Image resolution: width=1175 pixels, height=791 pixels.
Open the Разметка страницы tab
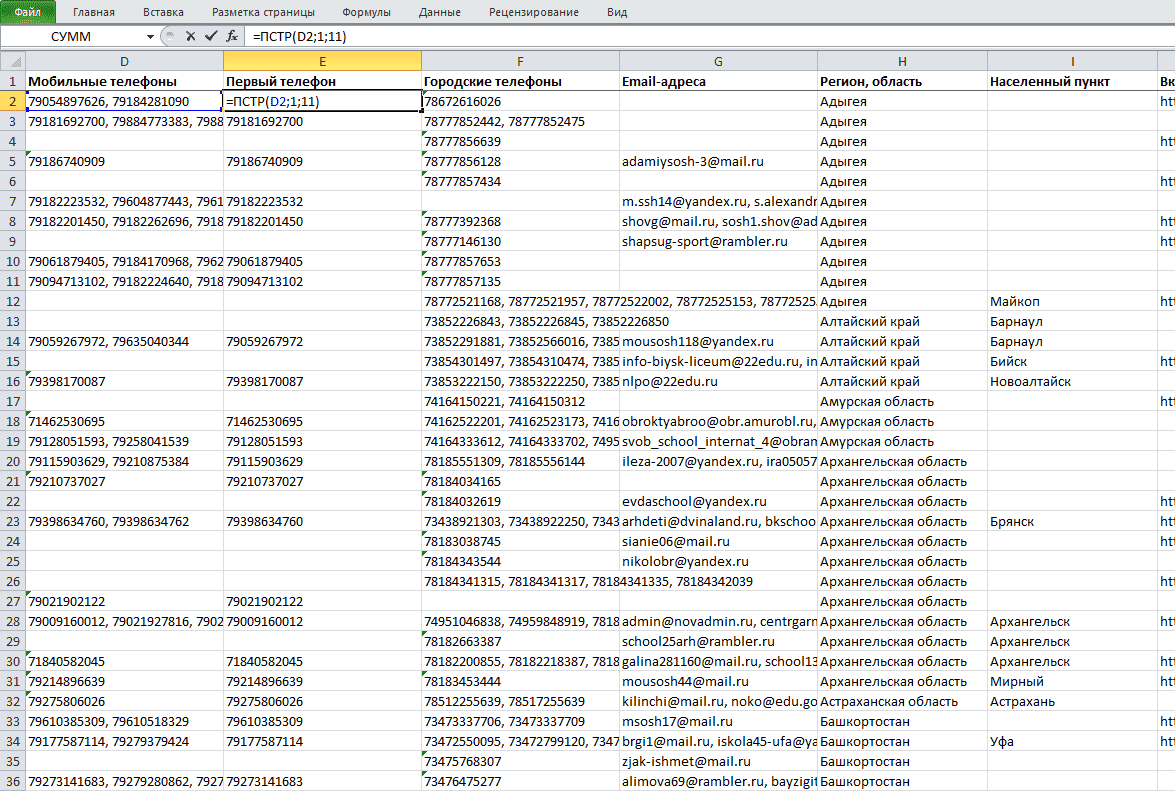(x=263, y=12)
